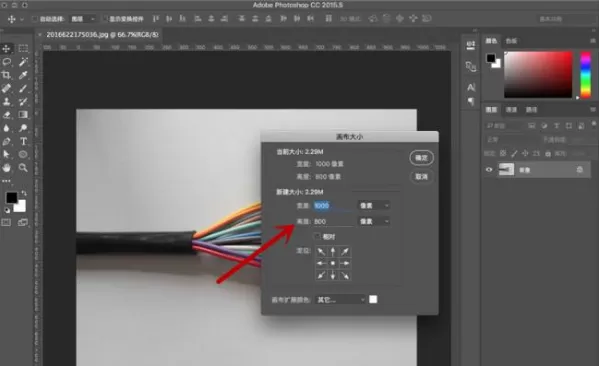Click the Auto-Align Layers icon in options bar
The image size is (599, 366).
[328, 18]
